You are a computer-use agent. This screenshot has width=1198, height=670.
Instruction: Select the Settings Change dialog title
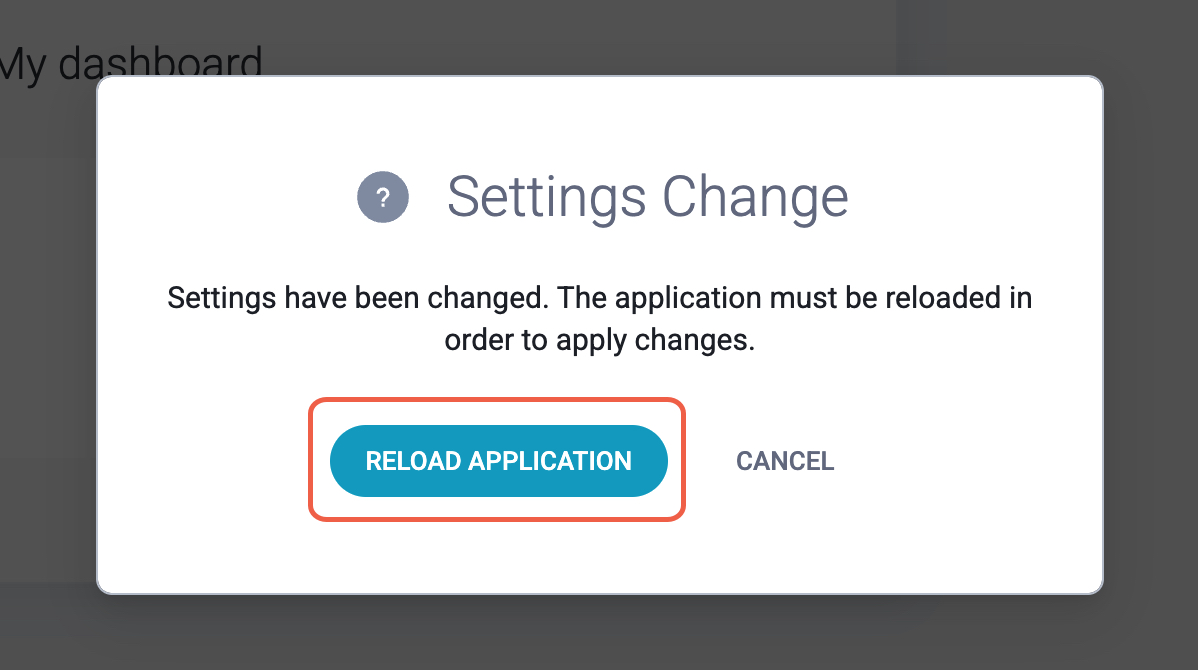(647, 198)
